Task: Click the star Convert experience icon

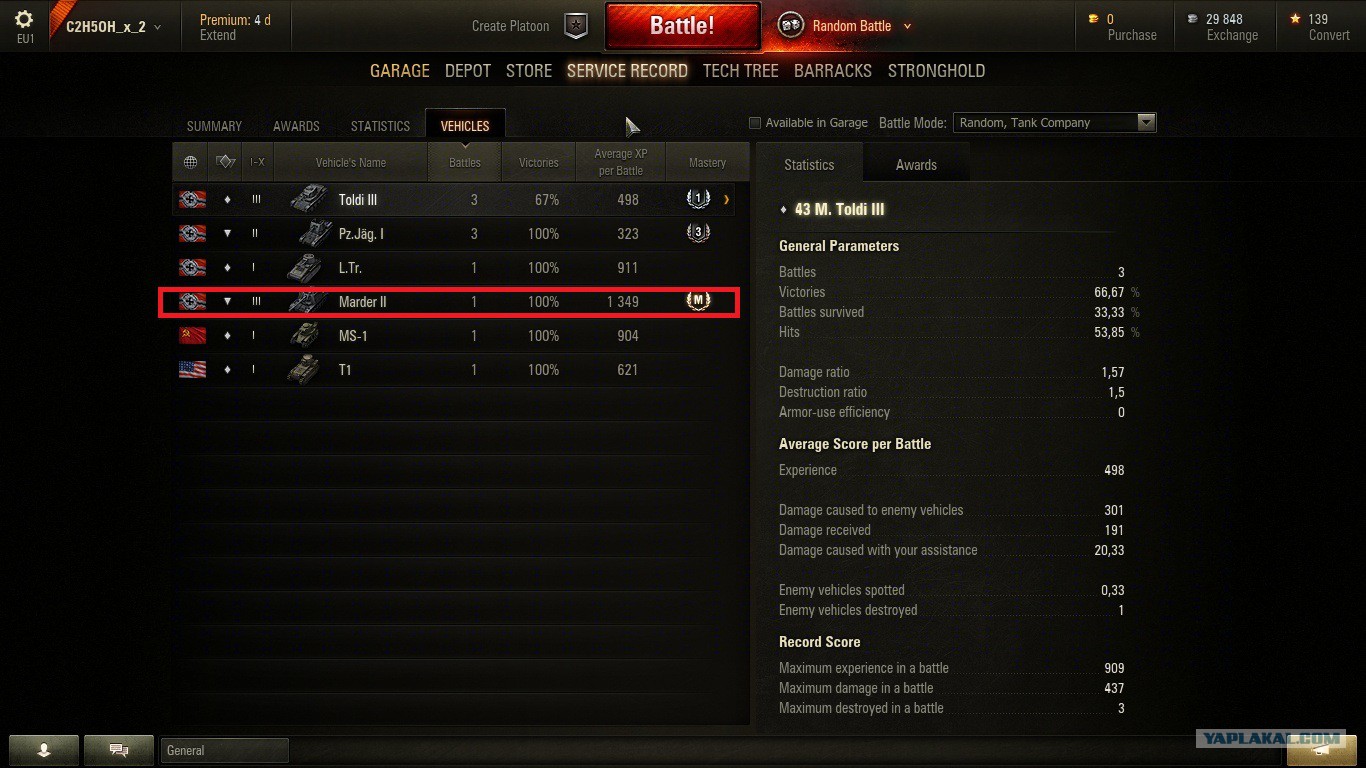Action: [1295, 19]
